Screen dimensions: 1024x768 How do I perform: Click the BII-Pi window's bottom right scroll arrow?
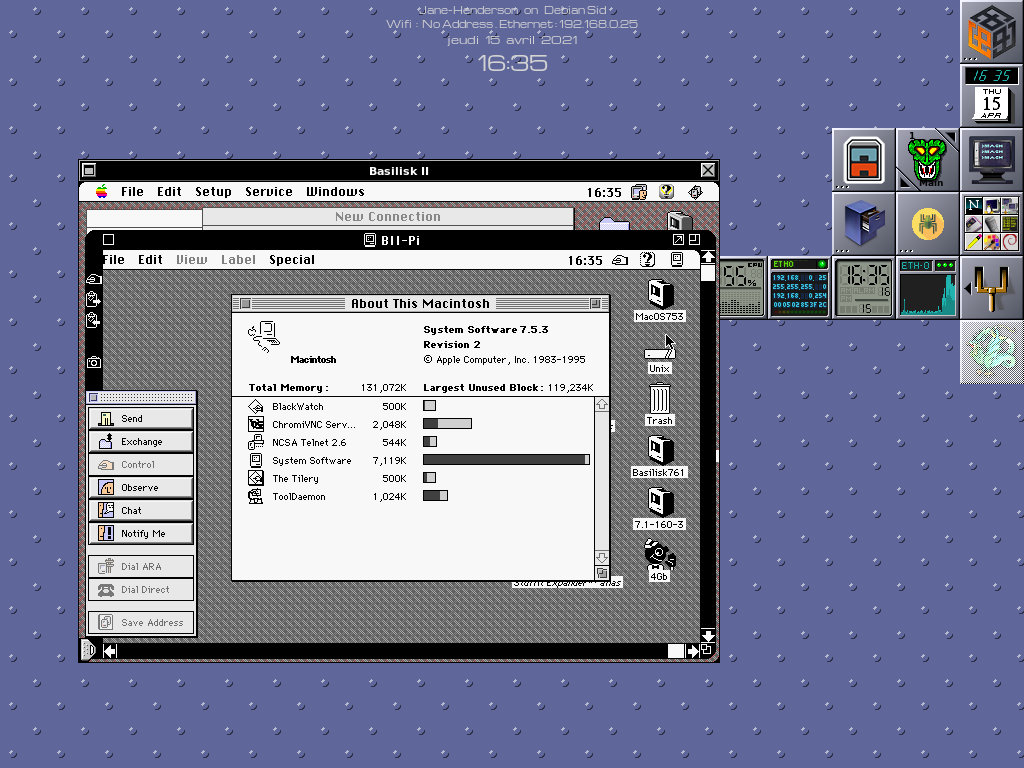tap(692, 651)
